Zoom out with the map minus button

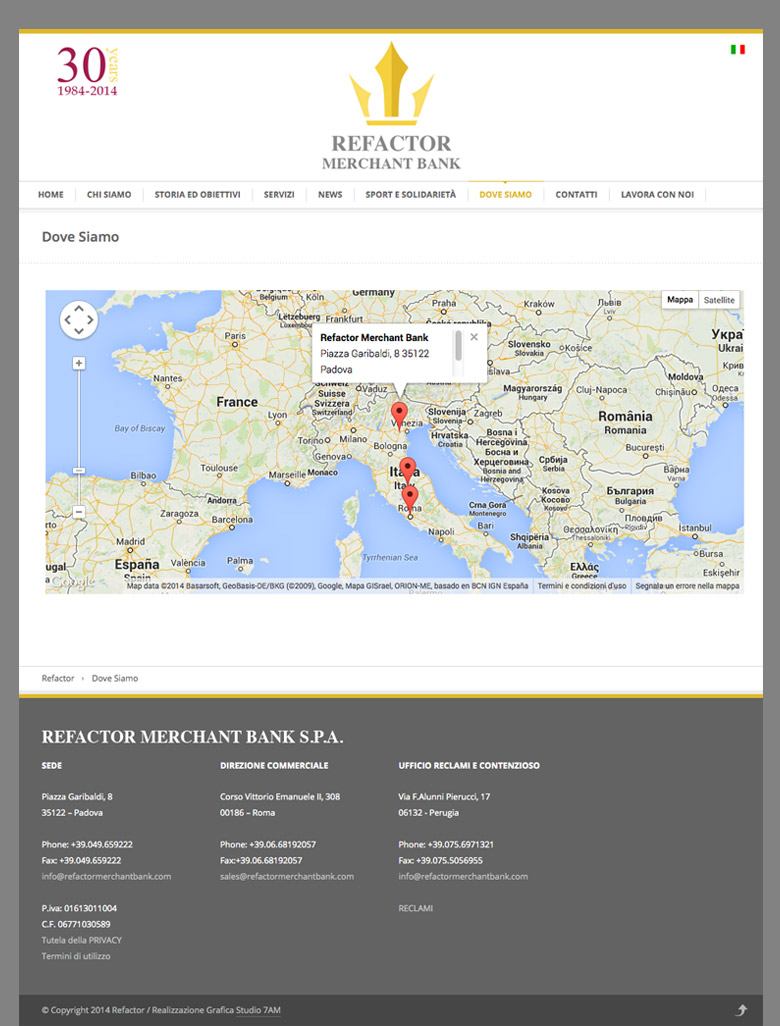[x=79, y=512]
